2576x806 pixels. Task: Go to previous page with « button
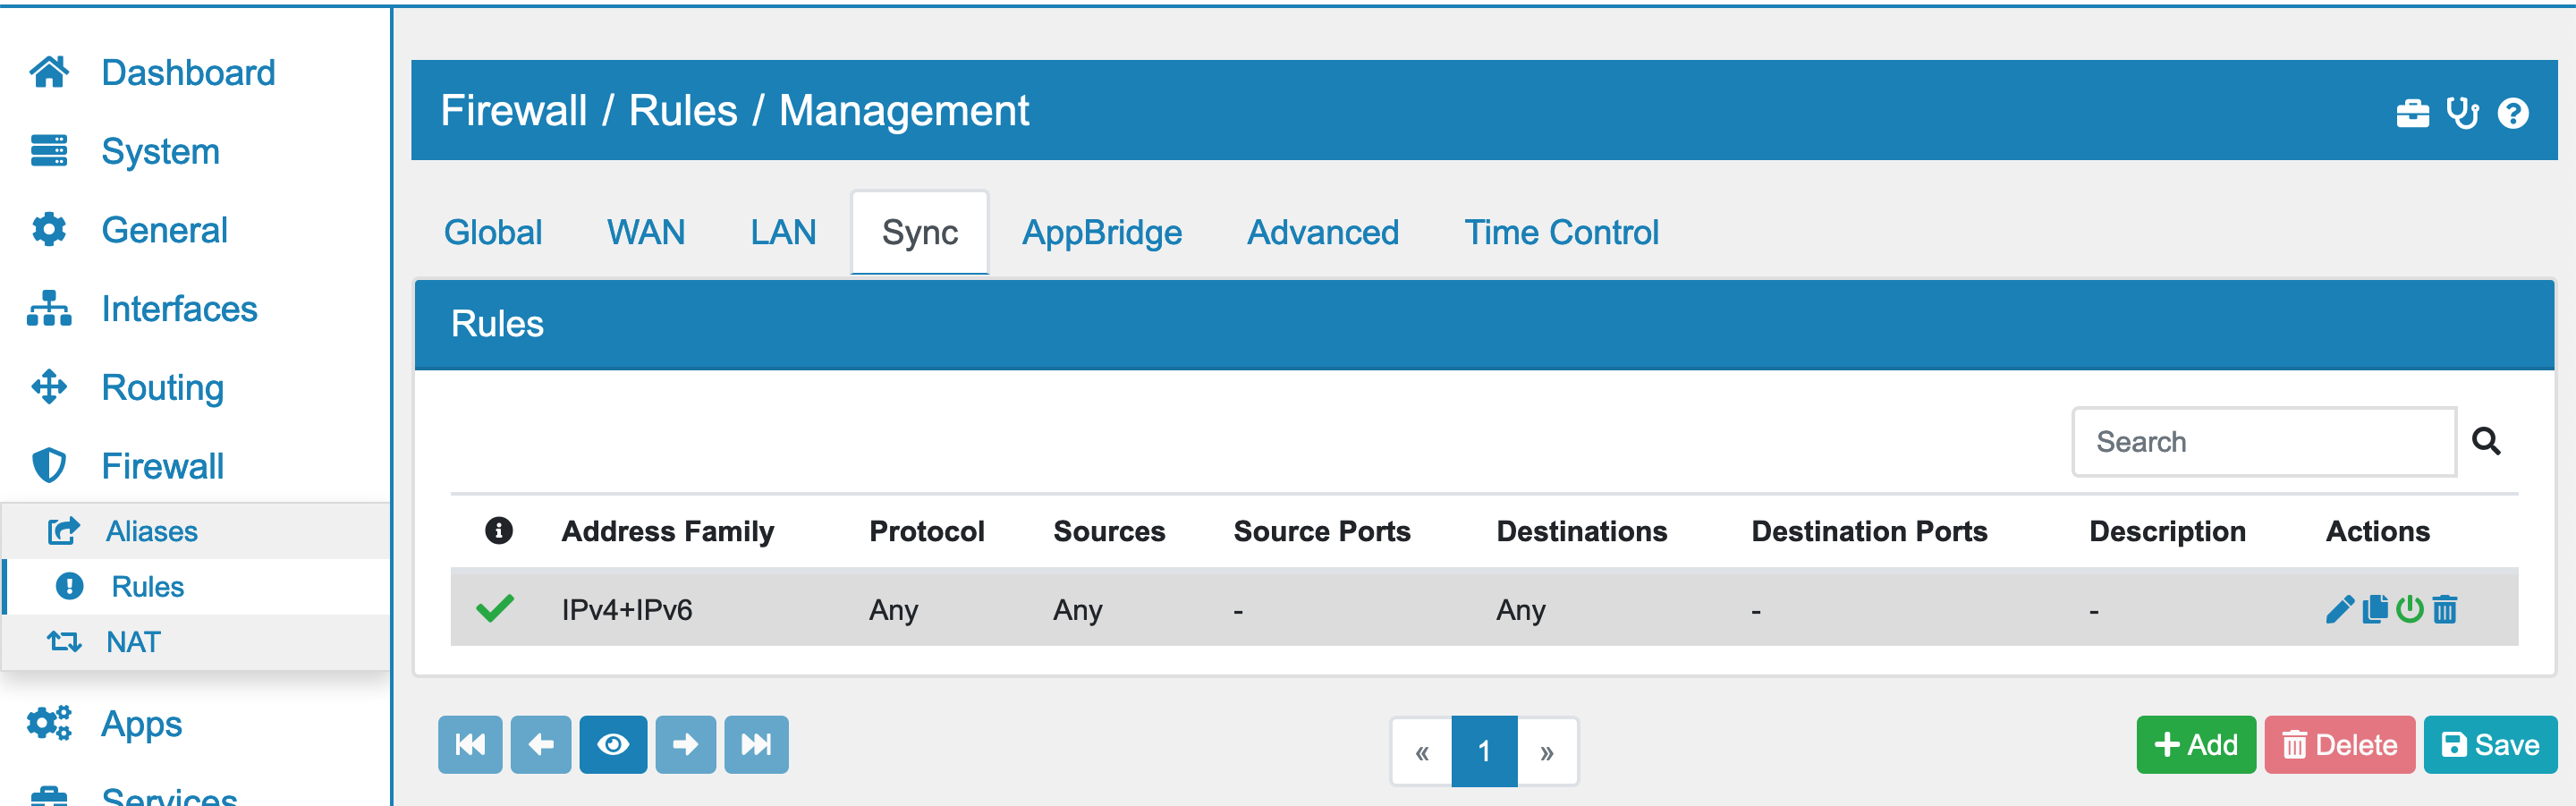[1421, 752]
